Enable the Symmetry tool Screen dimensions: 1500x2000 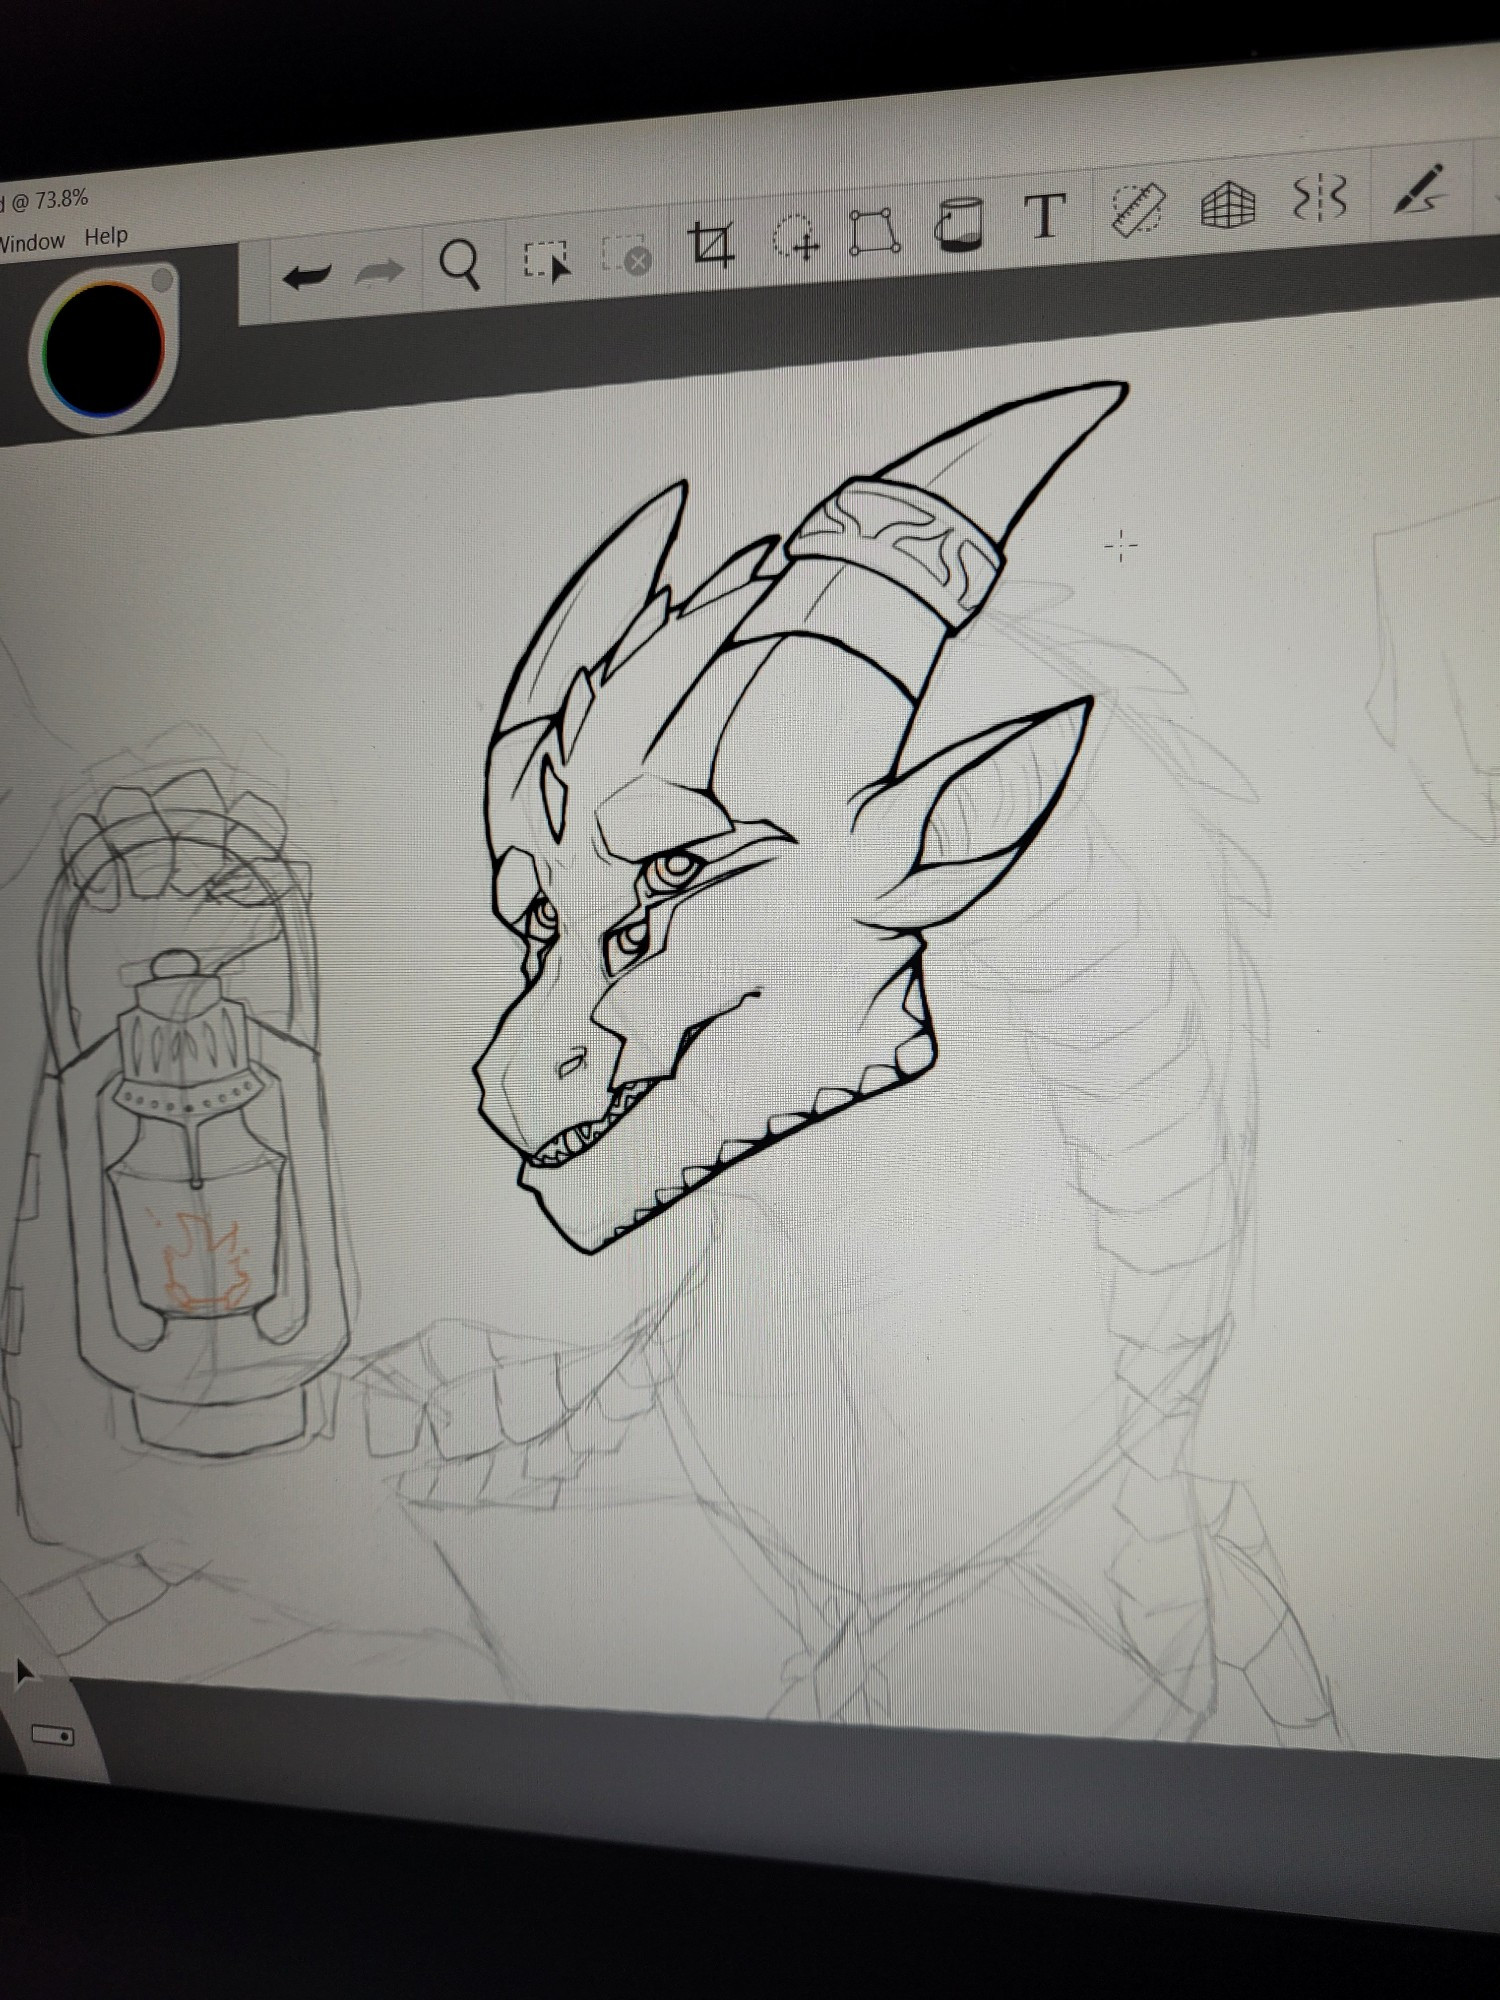1320,197
